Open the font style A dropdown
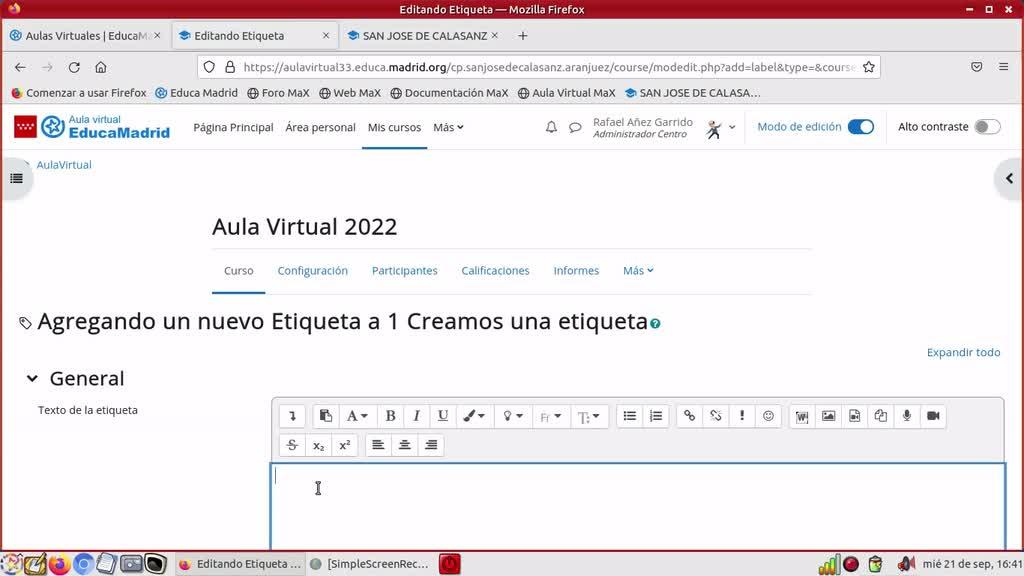Viewport: 1024px width, 576px height. (x=357, y=416)
